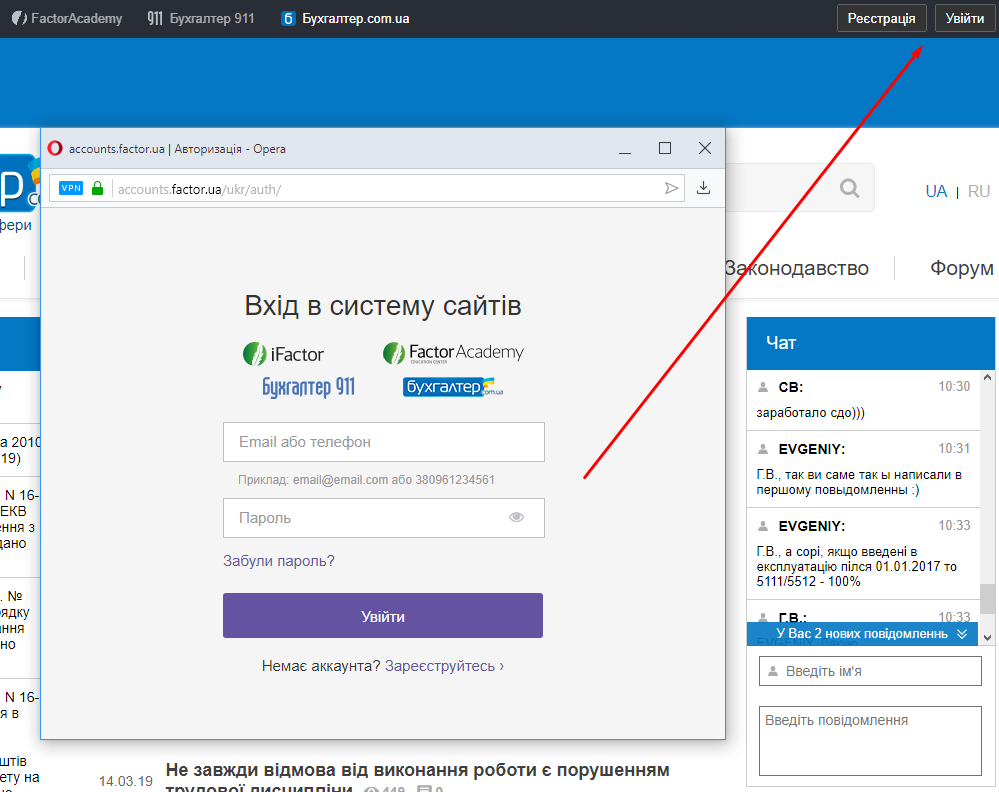Viewport: 999px width, 792px height.
Task: Switch site language to RU
Action: (979, 191)
